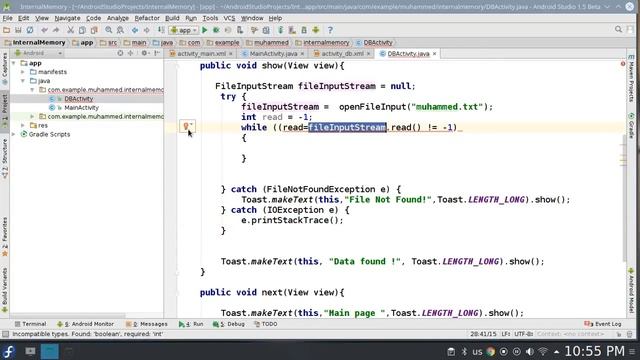Click the Forward navigation arrow
Image resolution: width=640 pixels, height=360 pixels.
[147, 30]
